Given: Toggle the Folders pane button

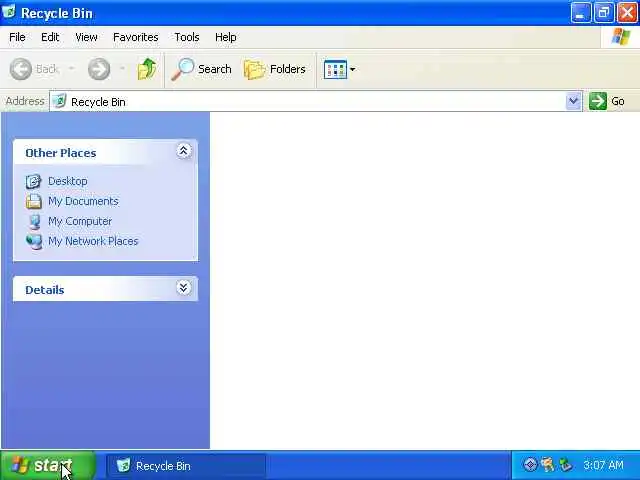Looking at the screenshot, I should pyautogui.click(x=275, y=69).
